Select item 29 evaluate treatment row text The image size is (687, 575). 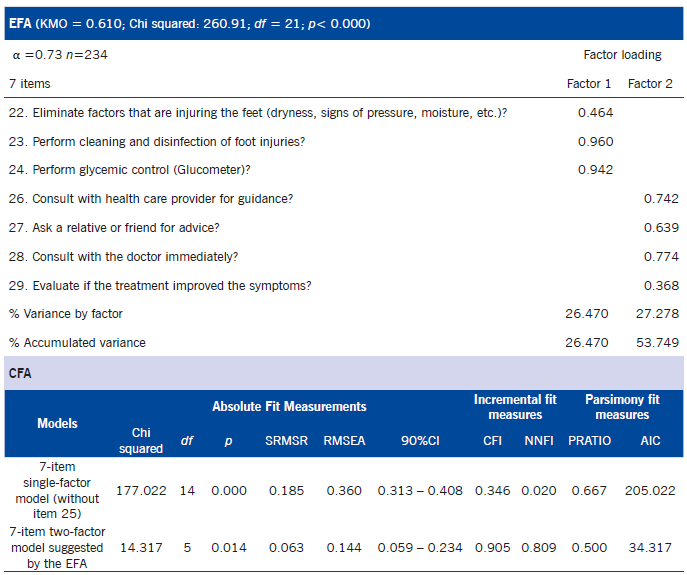[x=160, y=285]
